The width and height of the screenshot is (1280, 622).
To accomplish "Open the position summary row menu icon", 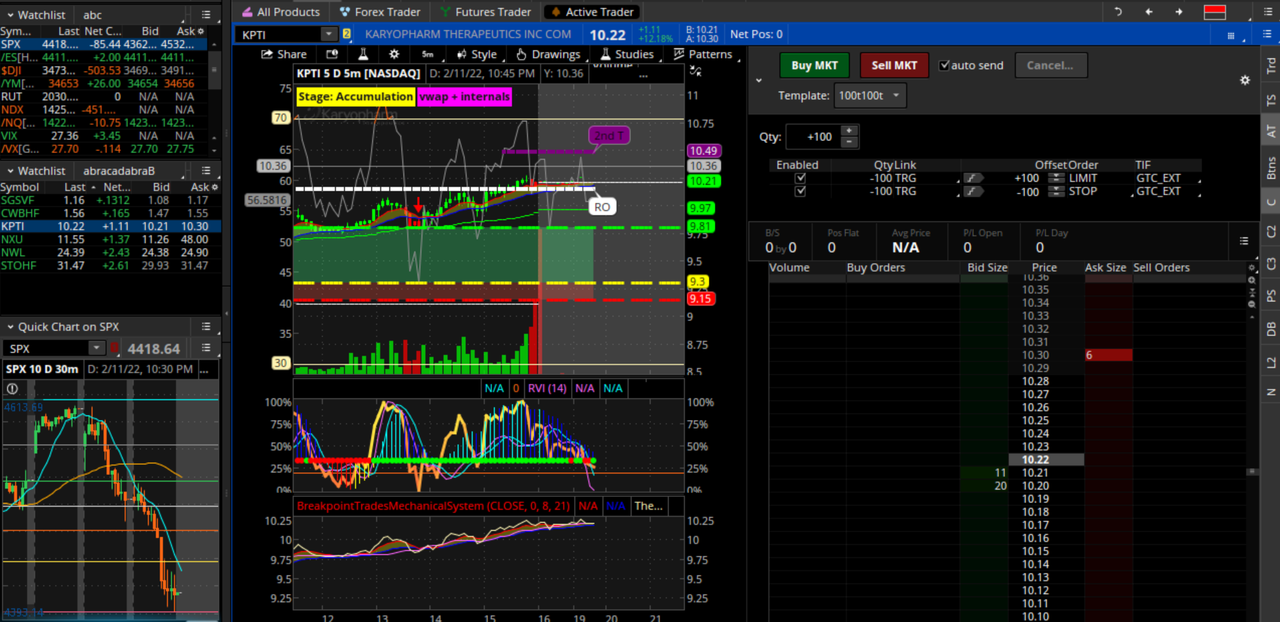I will point(1244,241).
